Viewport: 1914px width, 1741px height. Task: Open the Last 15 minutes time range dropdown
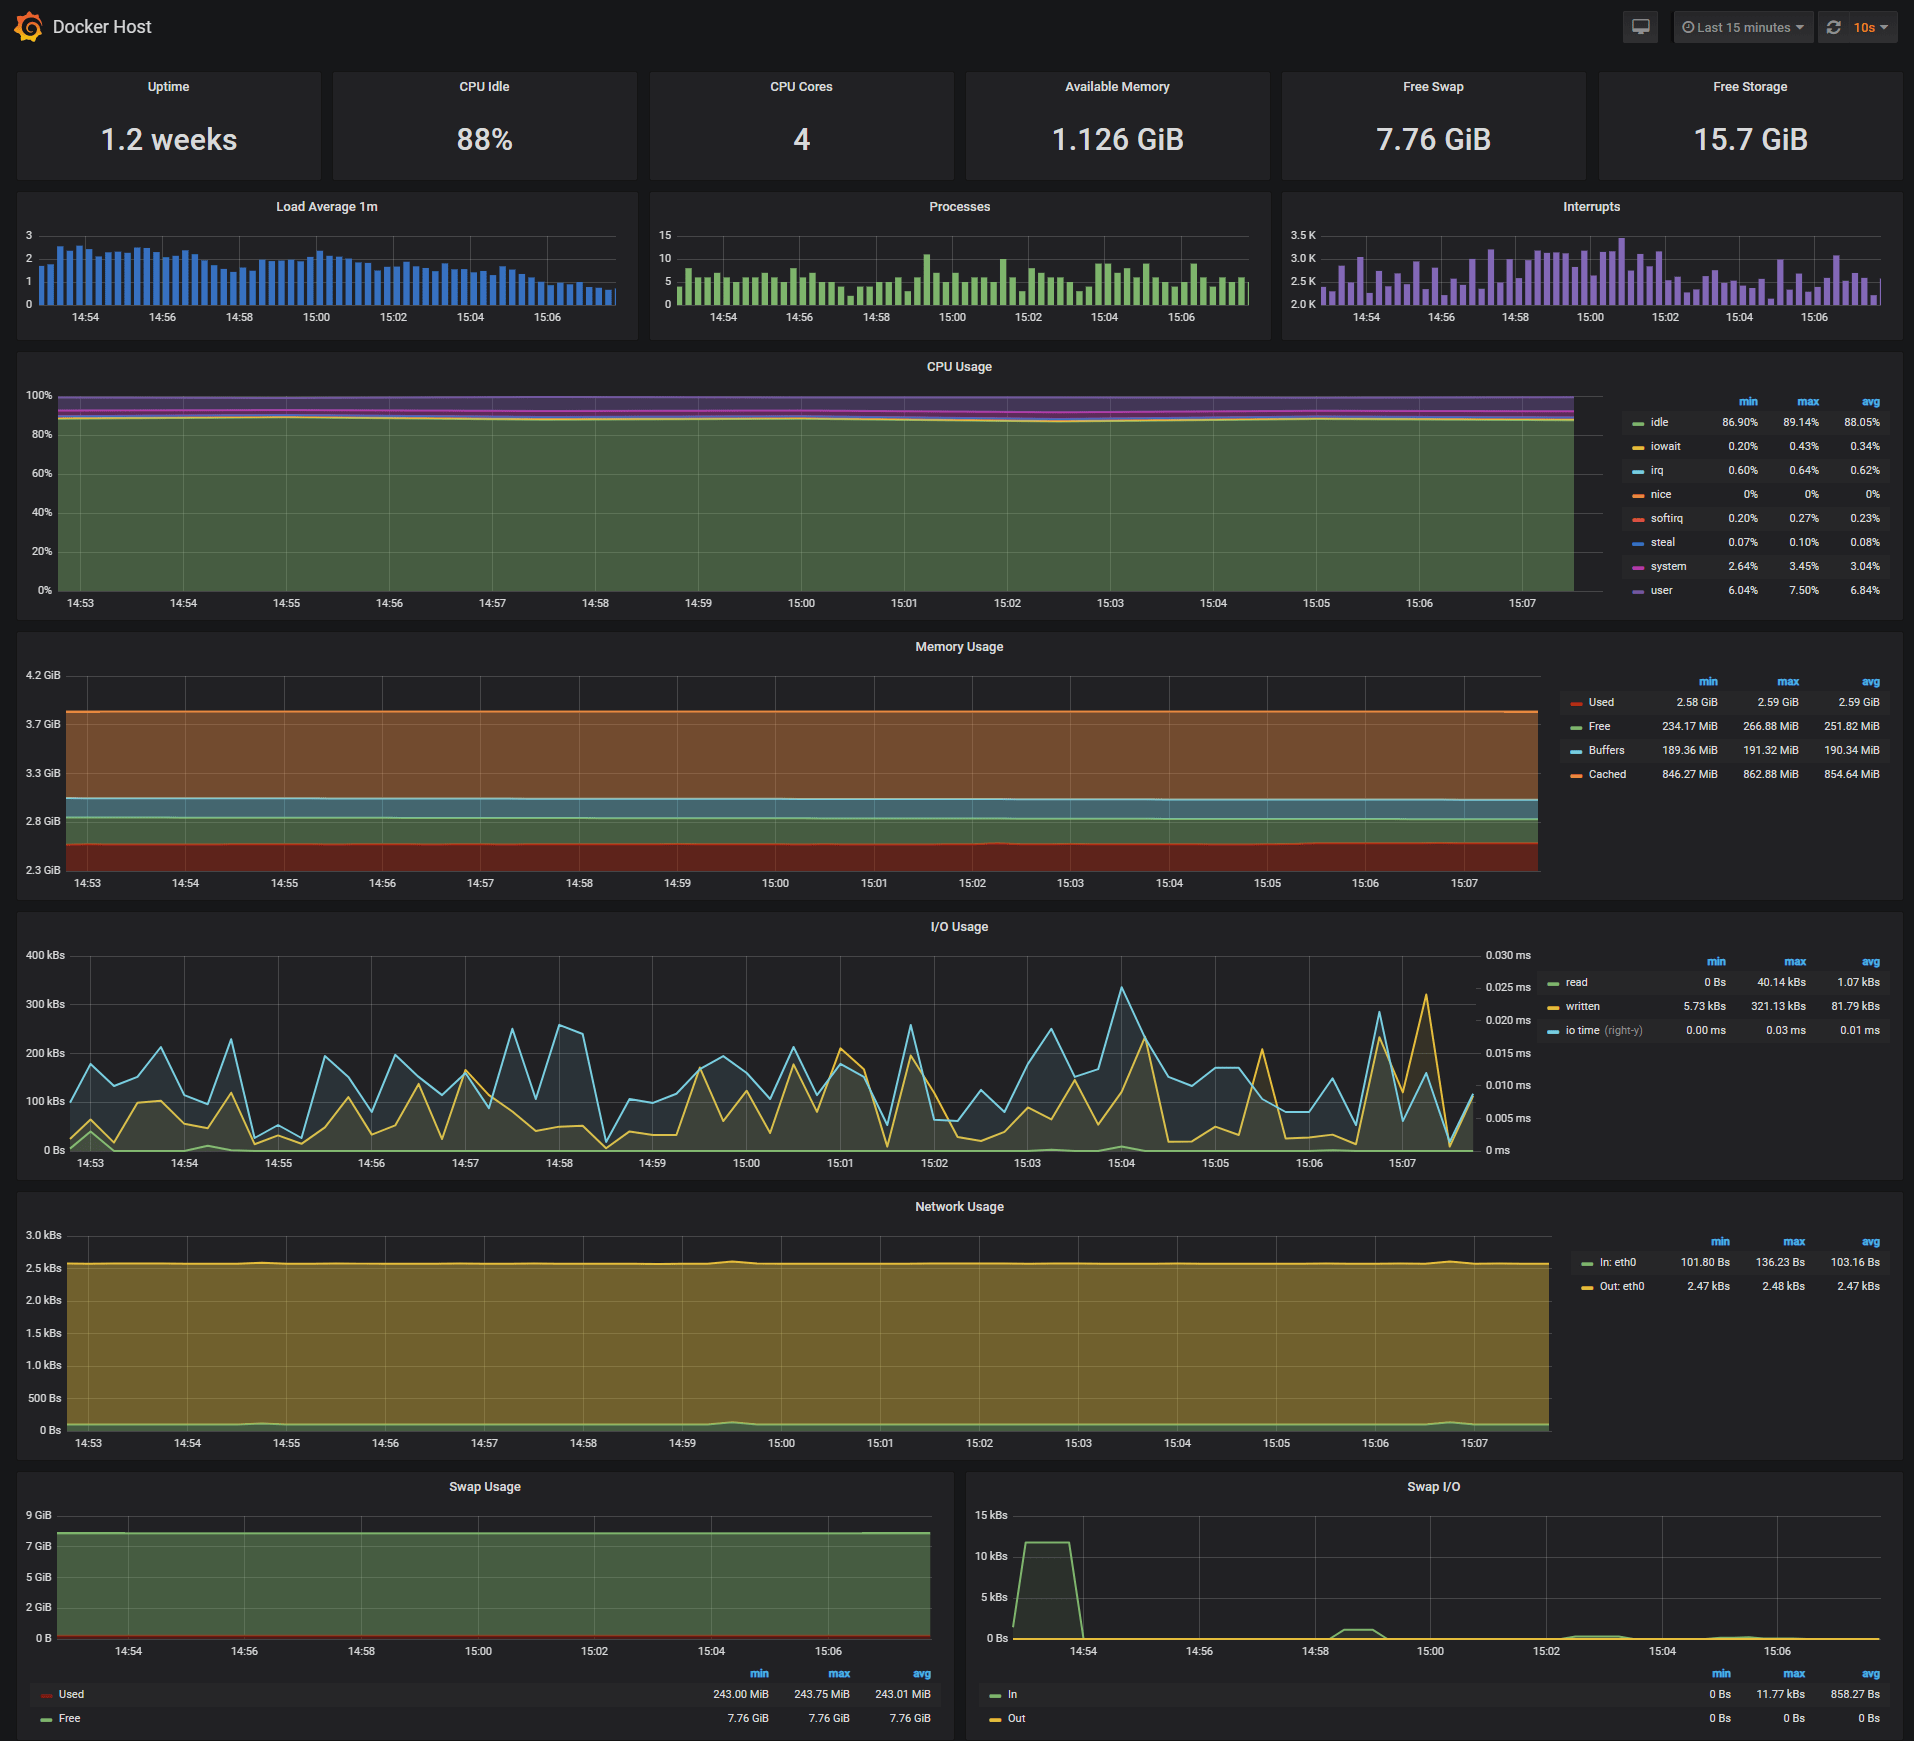click(1743, 27)
